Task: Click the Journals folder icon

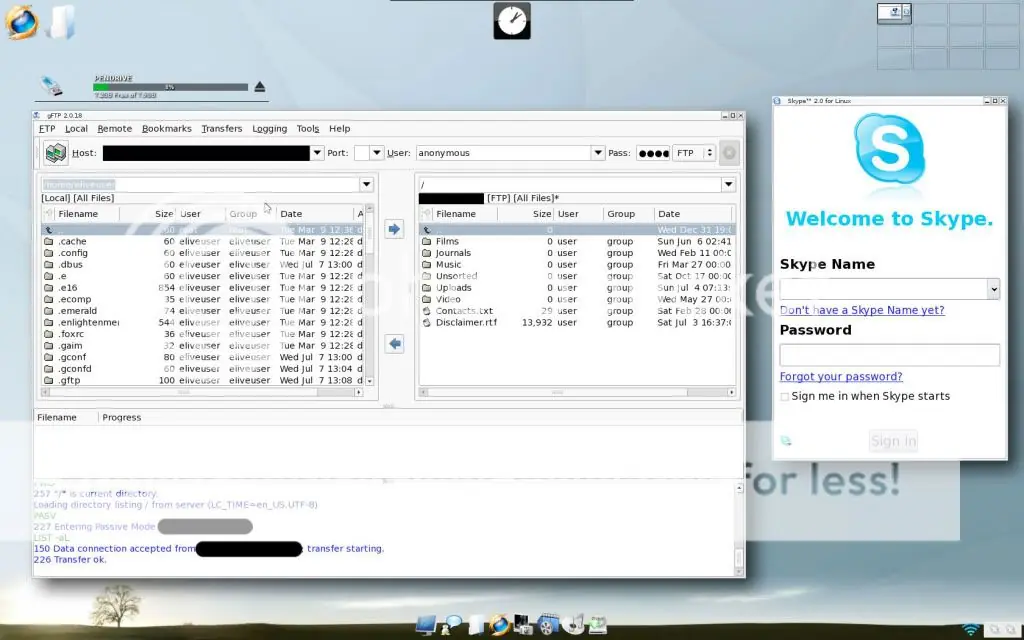Action: pyautogui.click(x=426, y=253)
